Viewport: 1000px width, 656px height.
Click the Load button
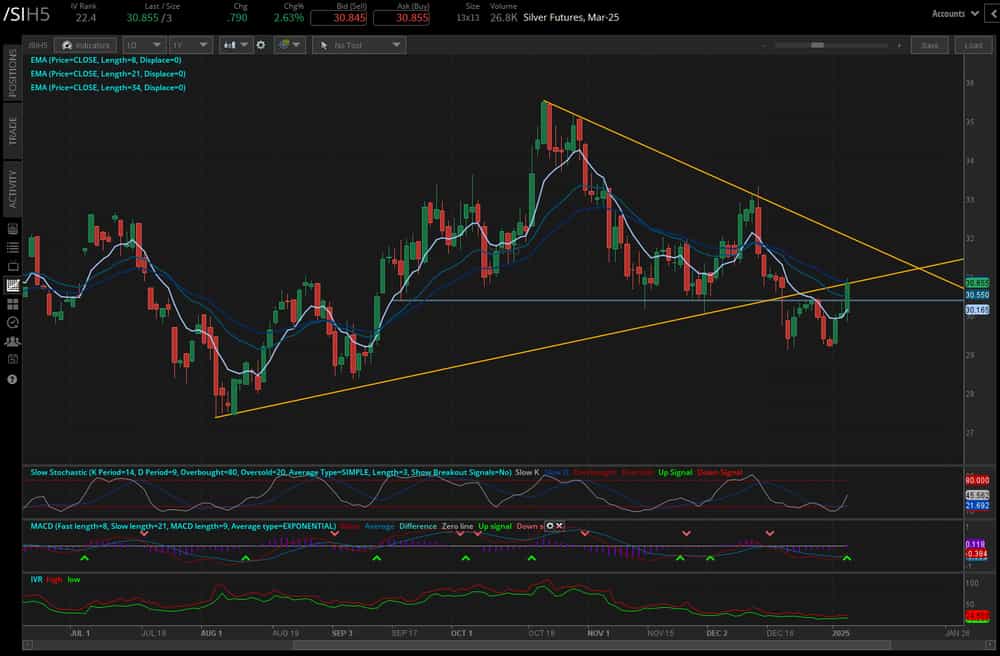pyautogui.click(x=971, y=45)
